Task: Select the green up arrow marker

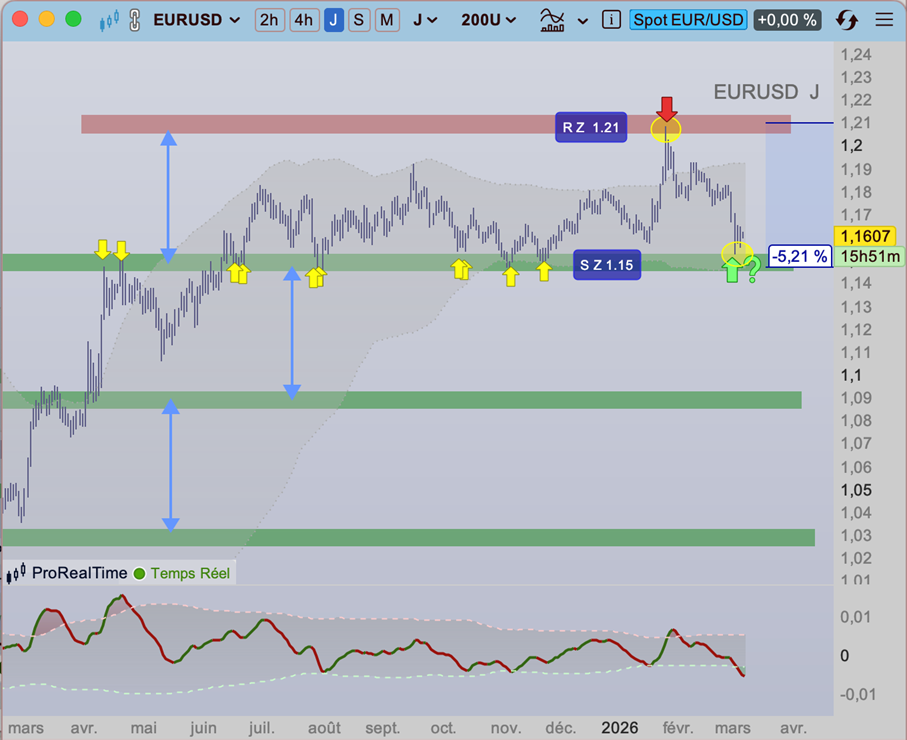Action: tap(732, 270)
